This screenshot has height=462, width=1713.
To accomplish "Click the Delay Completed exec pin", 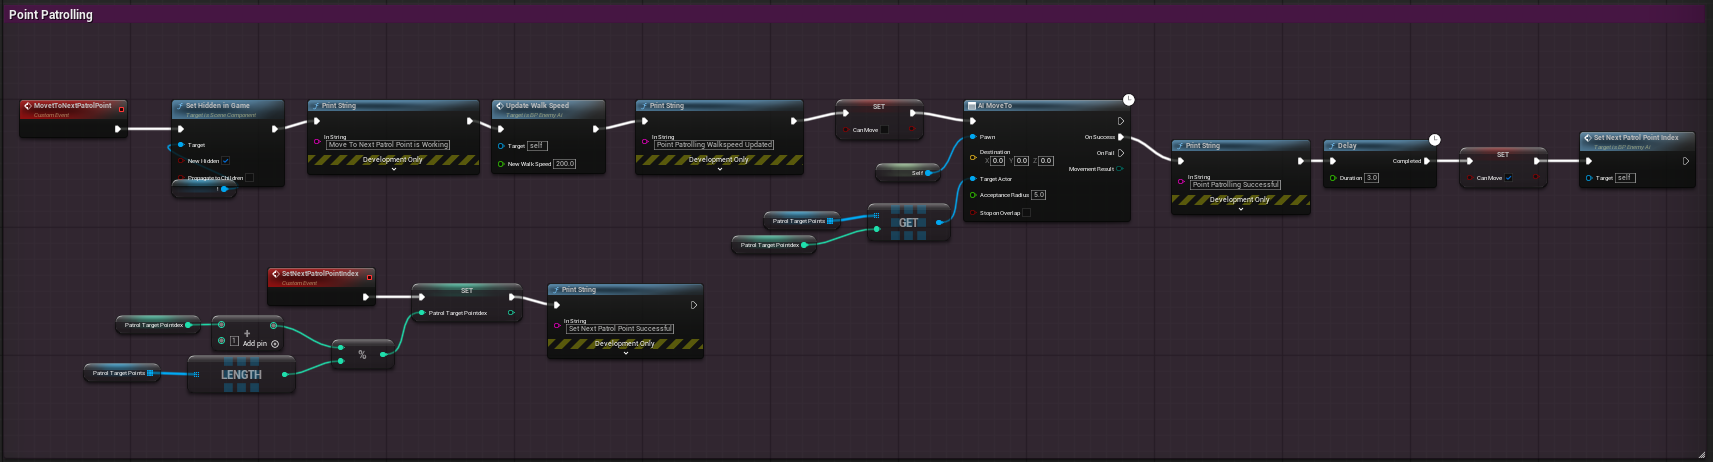I will pyautogui.click(x=1427, y=161).
